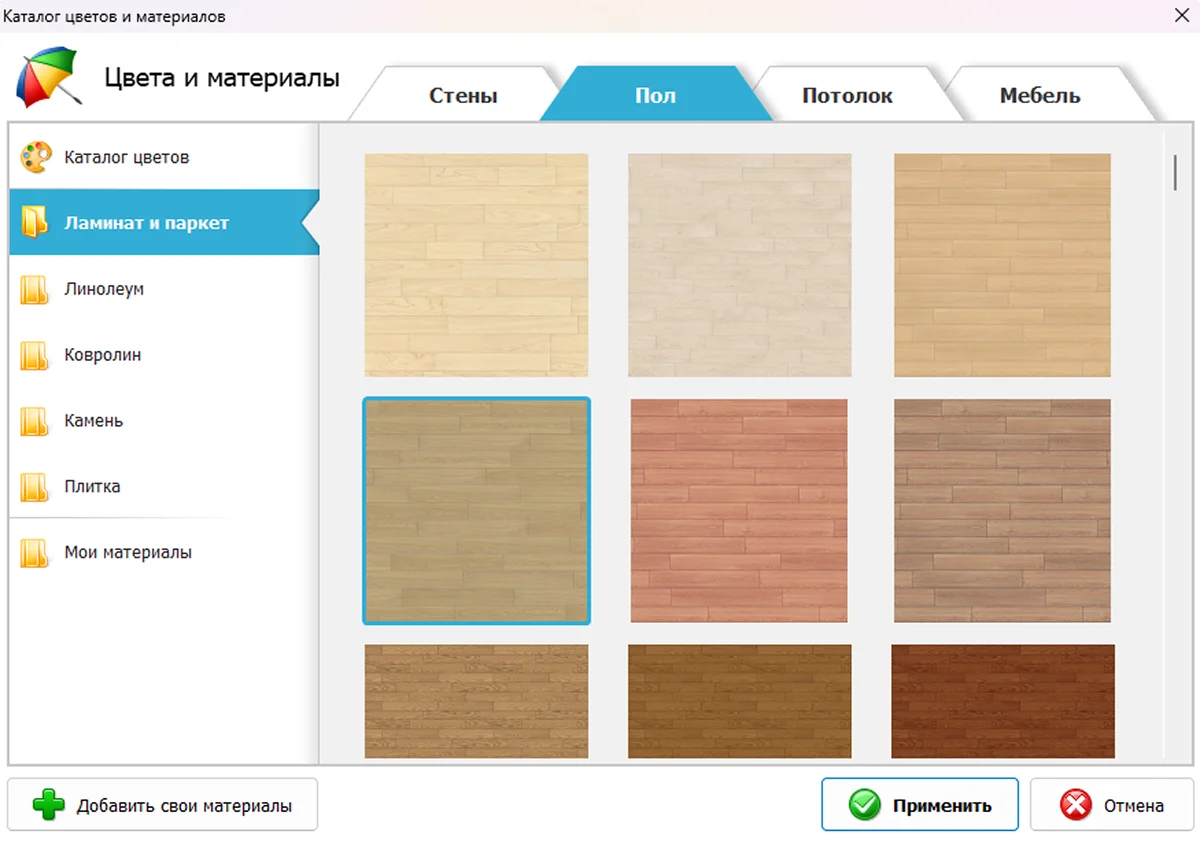The height and width of the screenshot is (842, 1200).
Task: Open the Каталог цветов category
Action: [x=164, y=157]
